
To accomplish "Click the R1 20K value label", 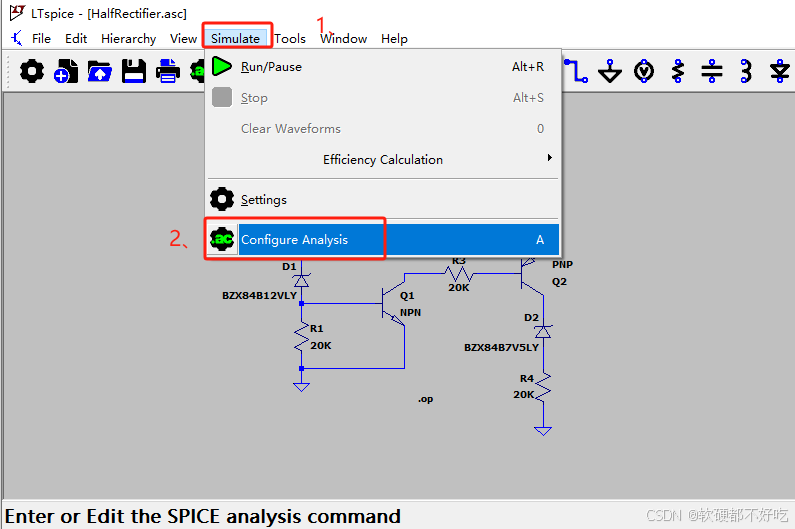I will (321, 345).
